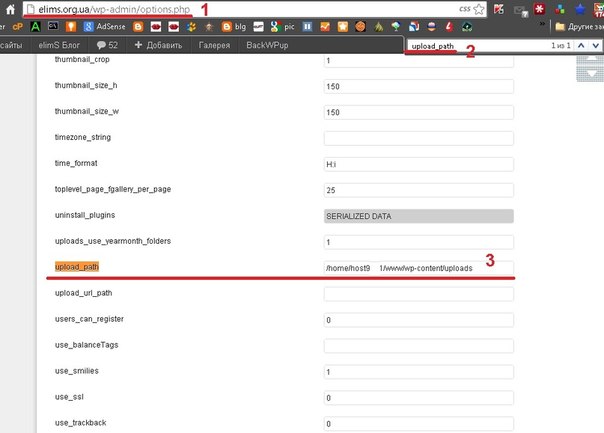This screenshot has height=433, width=604.
Task: Click the users_can_register label
Action: click(89, 319)
